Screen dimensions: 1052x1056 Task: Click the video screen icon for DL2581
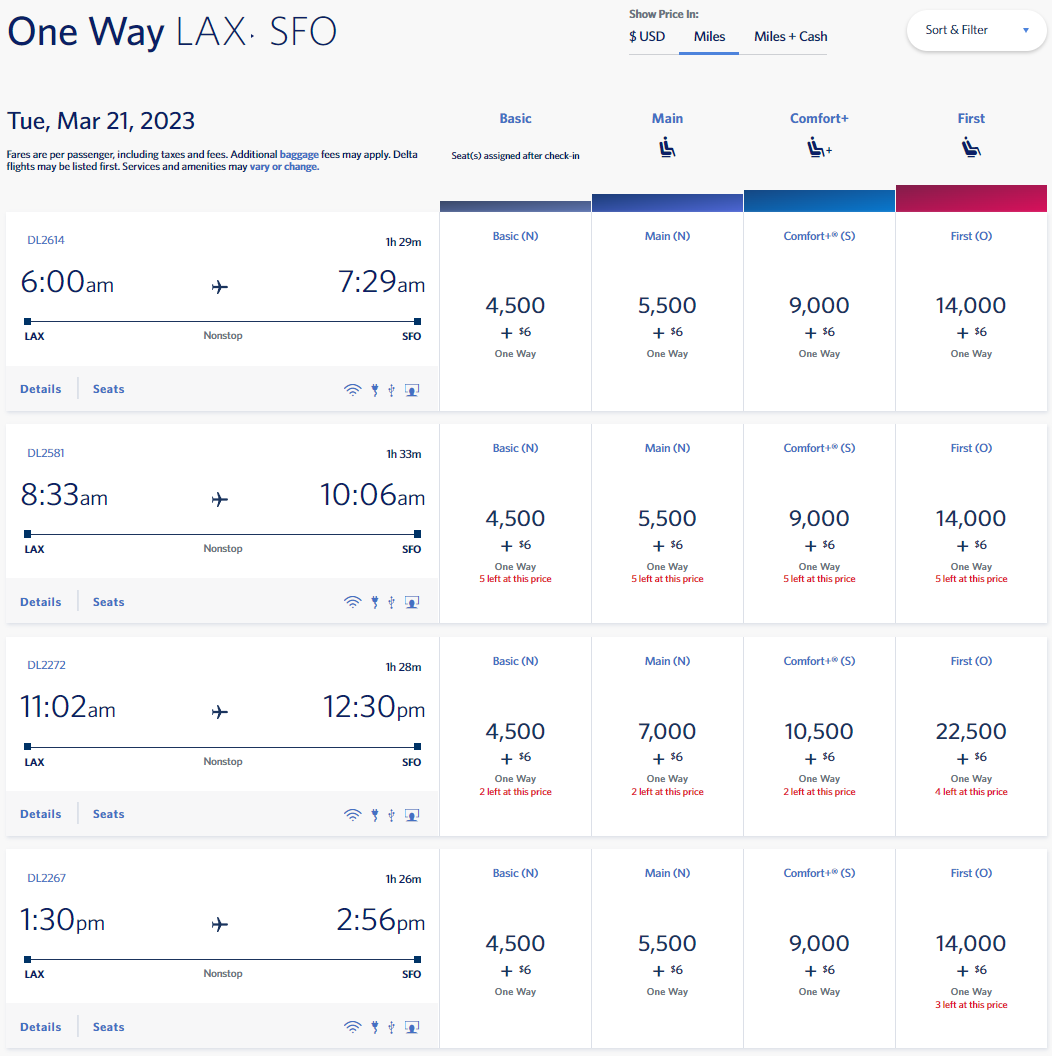click(412, 602)
